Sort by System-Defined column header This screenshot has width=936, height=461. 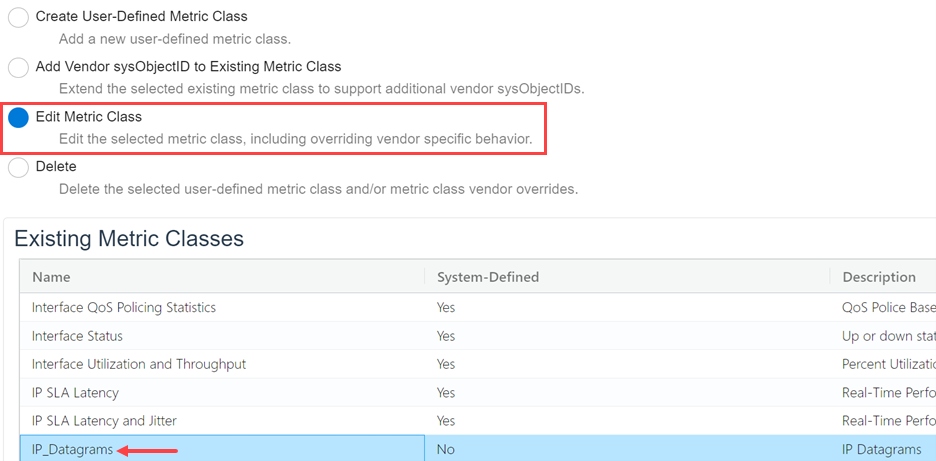489,277
